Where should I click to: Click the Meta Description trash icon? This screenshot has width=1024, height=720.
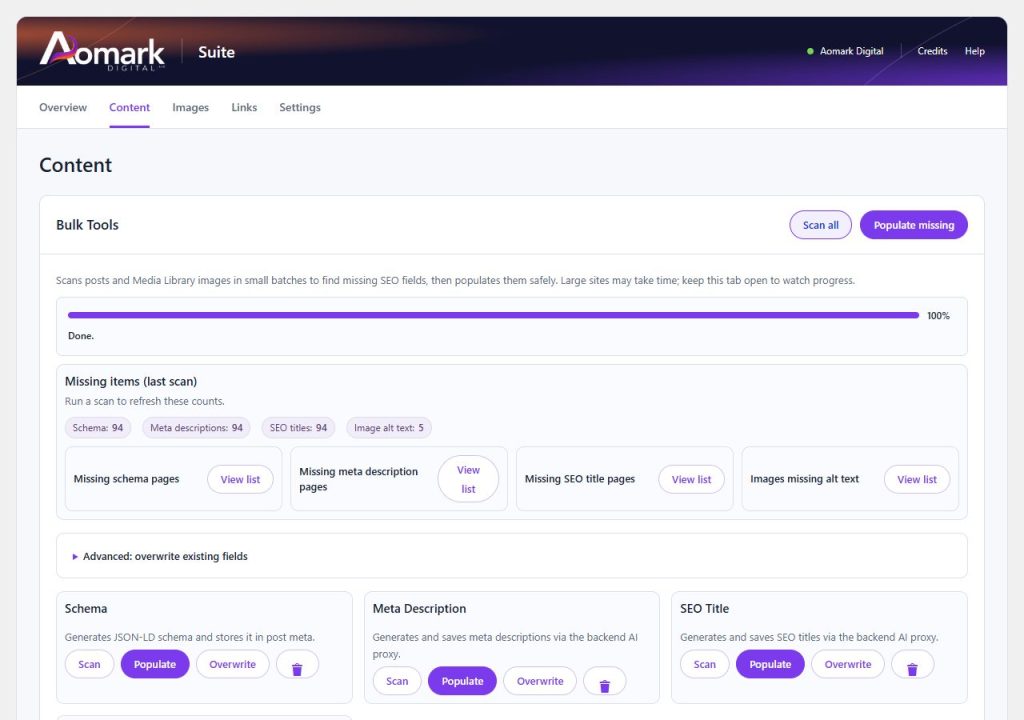click(x=605, y=681)
